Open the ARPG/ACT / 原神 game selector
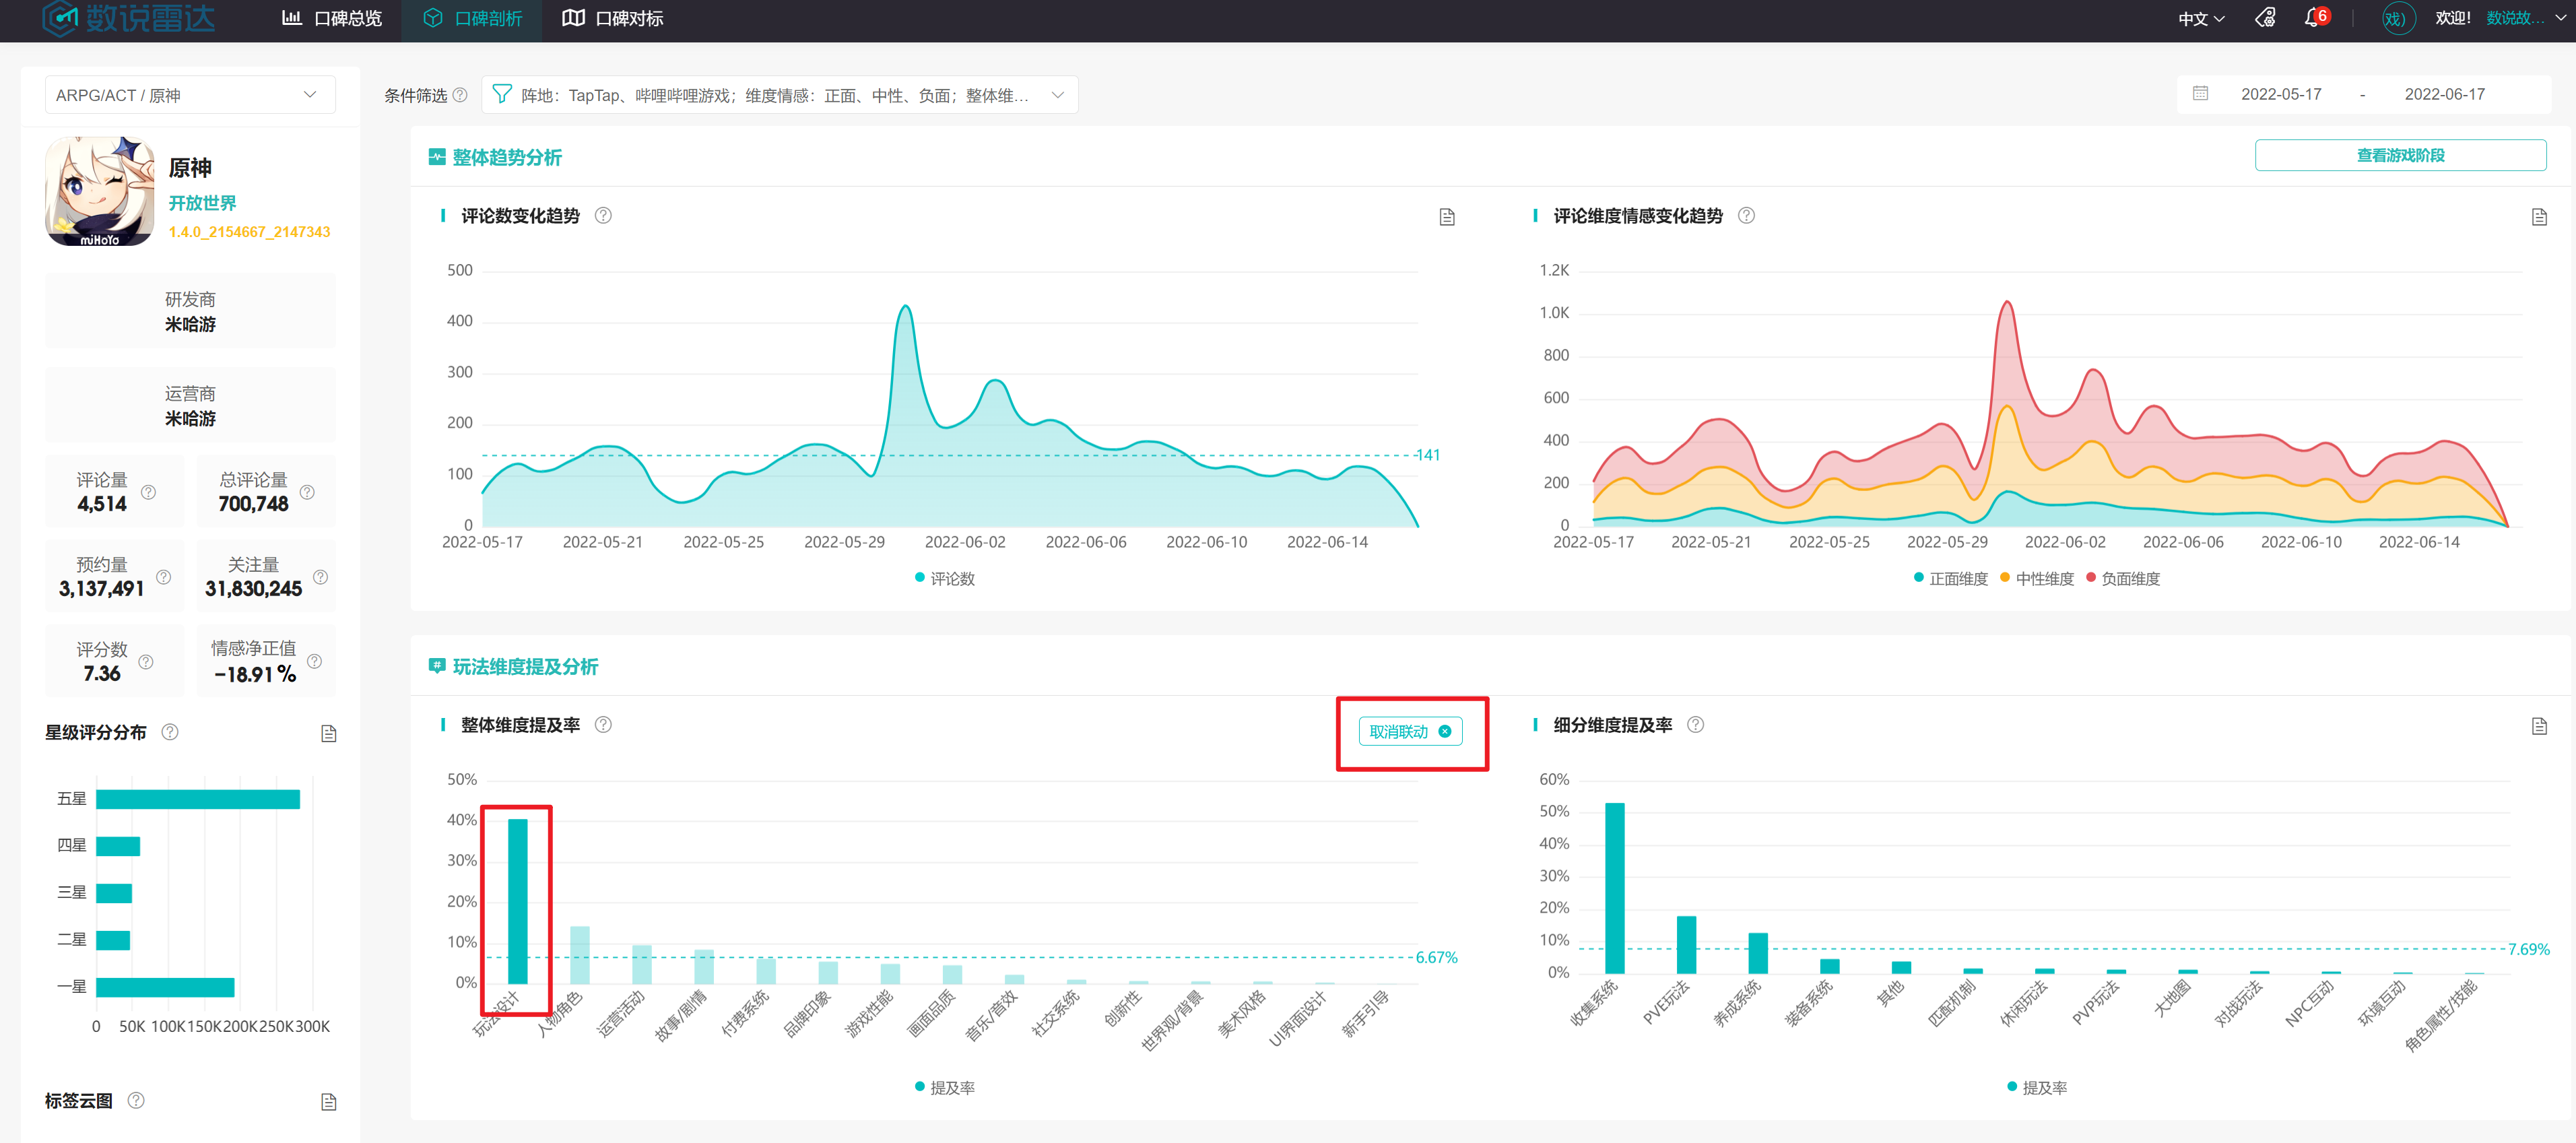 pos(190,95)
